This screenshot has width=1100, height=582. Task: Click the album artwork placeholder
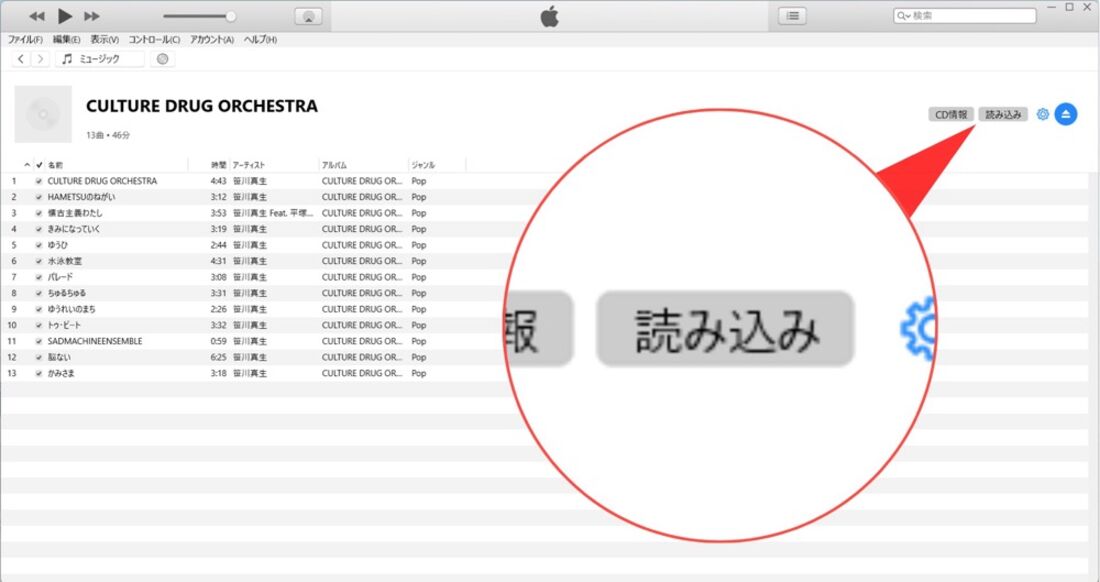point(43,114)
